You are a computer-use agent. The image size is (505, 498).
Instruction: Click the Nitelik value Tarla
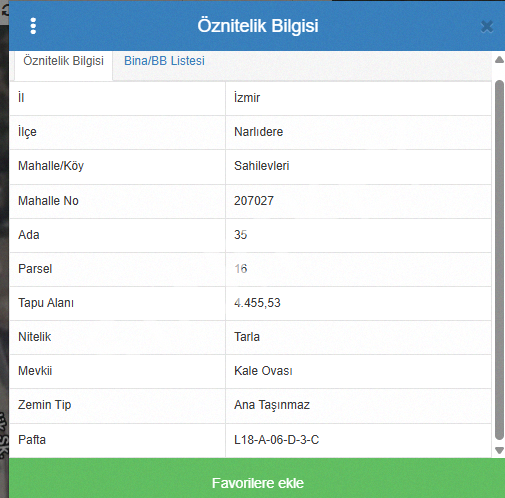point(247,337)
